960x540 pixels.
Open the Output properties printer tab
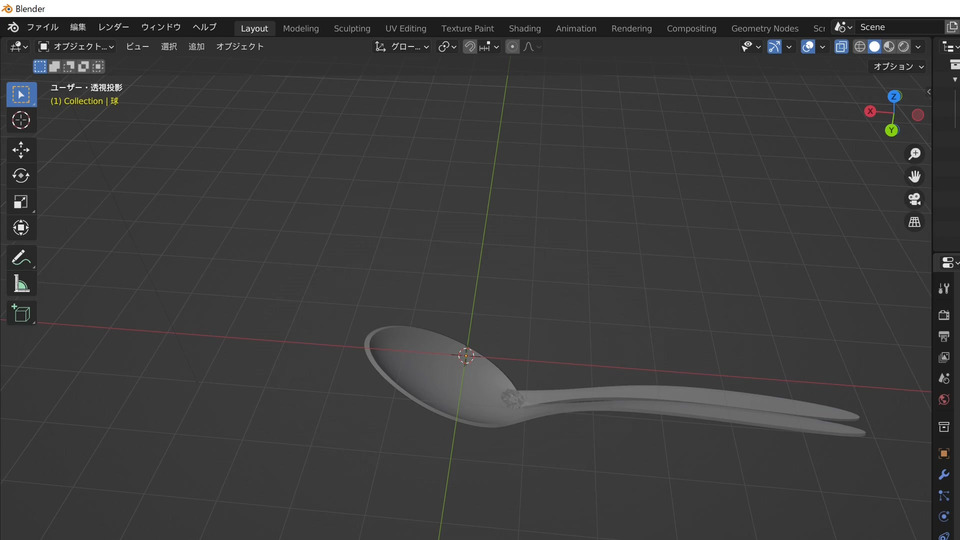pyautogui.click(x=944, y=336)
